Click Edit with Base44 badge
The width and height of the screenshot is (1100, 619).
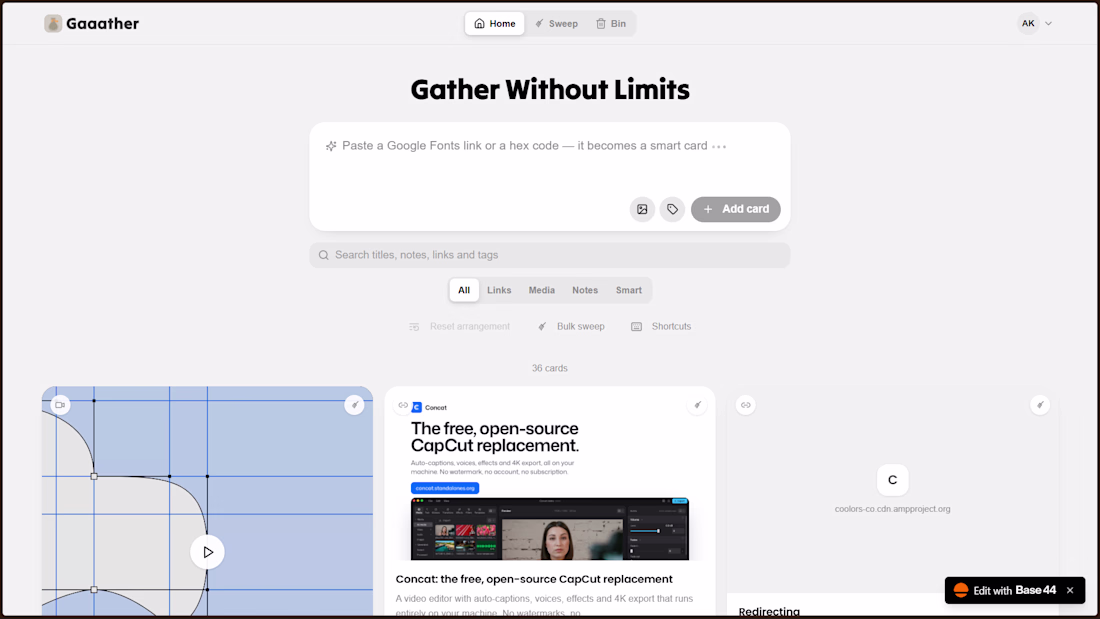tap(1007, 590)
